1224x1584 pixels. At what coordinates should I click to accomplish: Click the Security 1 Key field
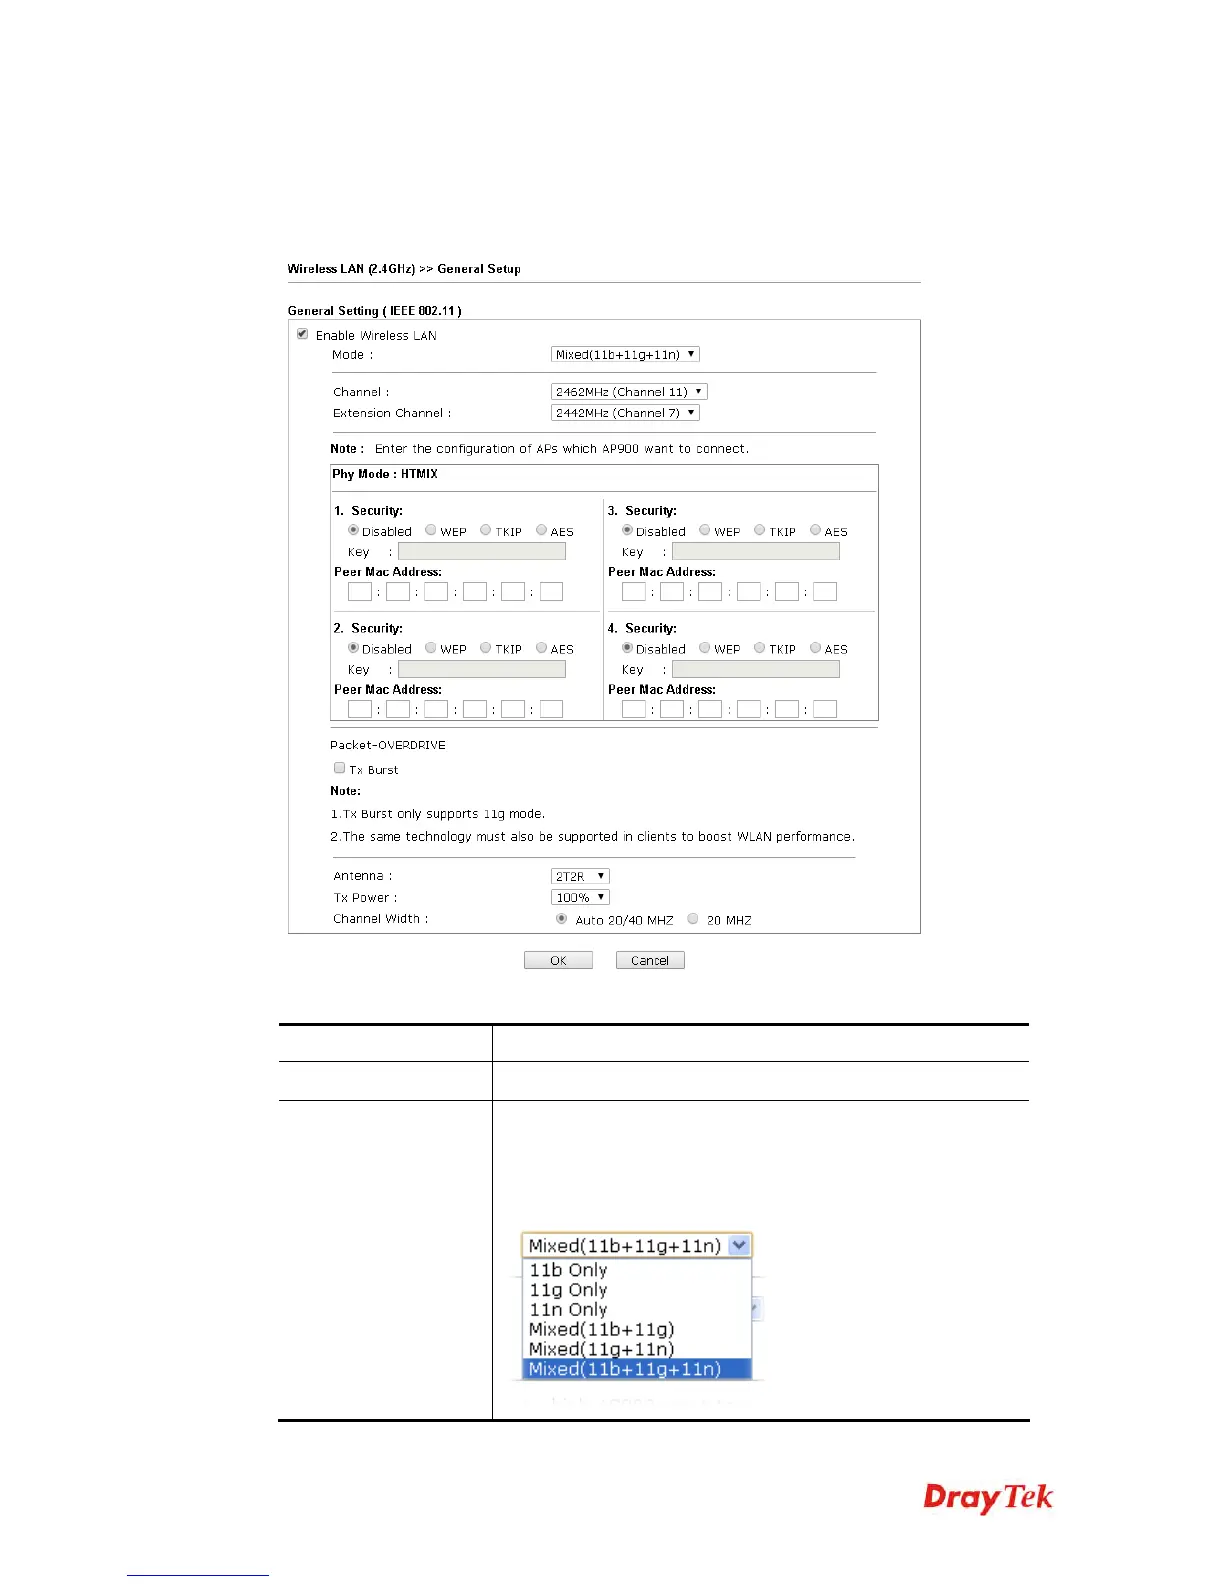(x=482, y=551)
